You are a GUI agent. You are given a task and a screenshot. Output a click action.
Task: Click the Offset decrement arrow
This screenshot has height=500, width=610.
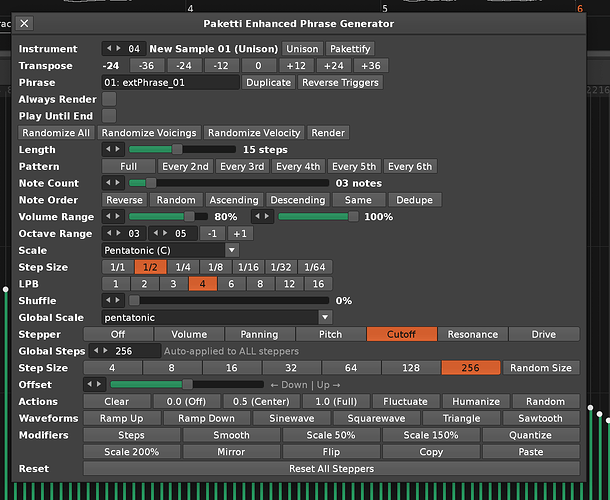tap(90, 384)
